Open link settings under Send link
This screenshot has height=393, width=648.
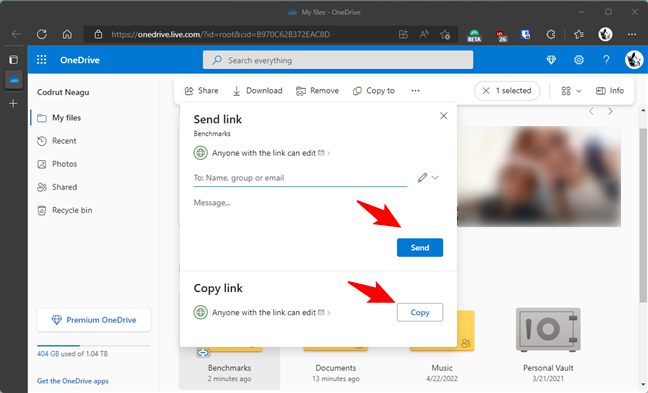pos(262,153)
